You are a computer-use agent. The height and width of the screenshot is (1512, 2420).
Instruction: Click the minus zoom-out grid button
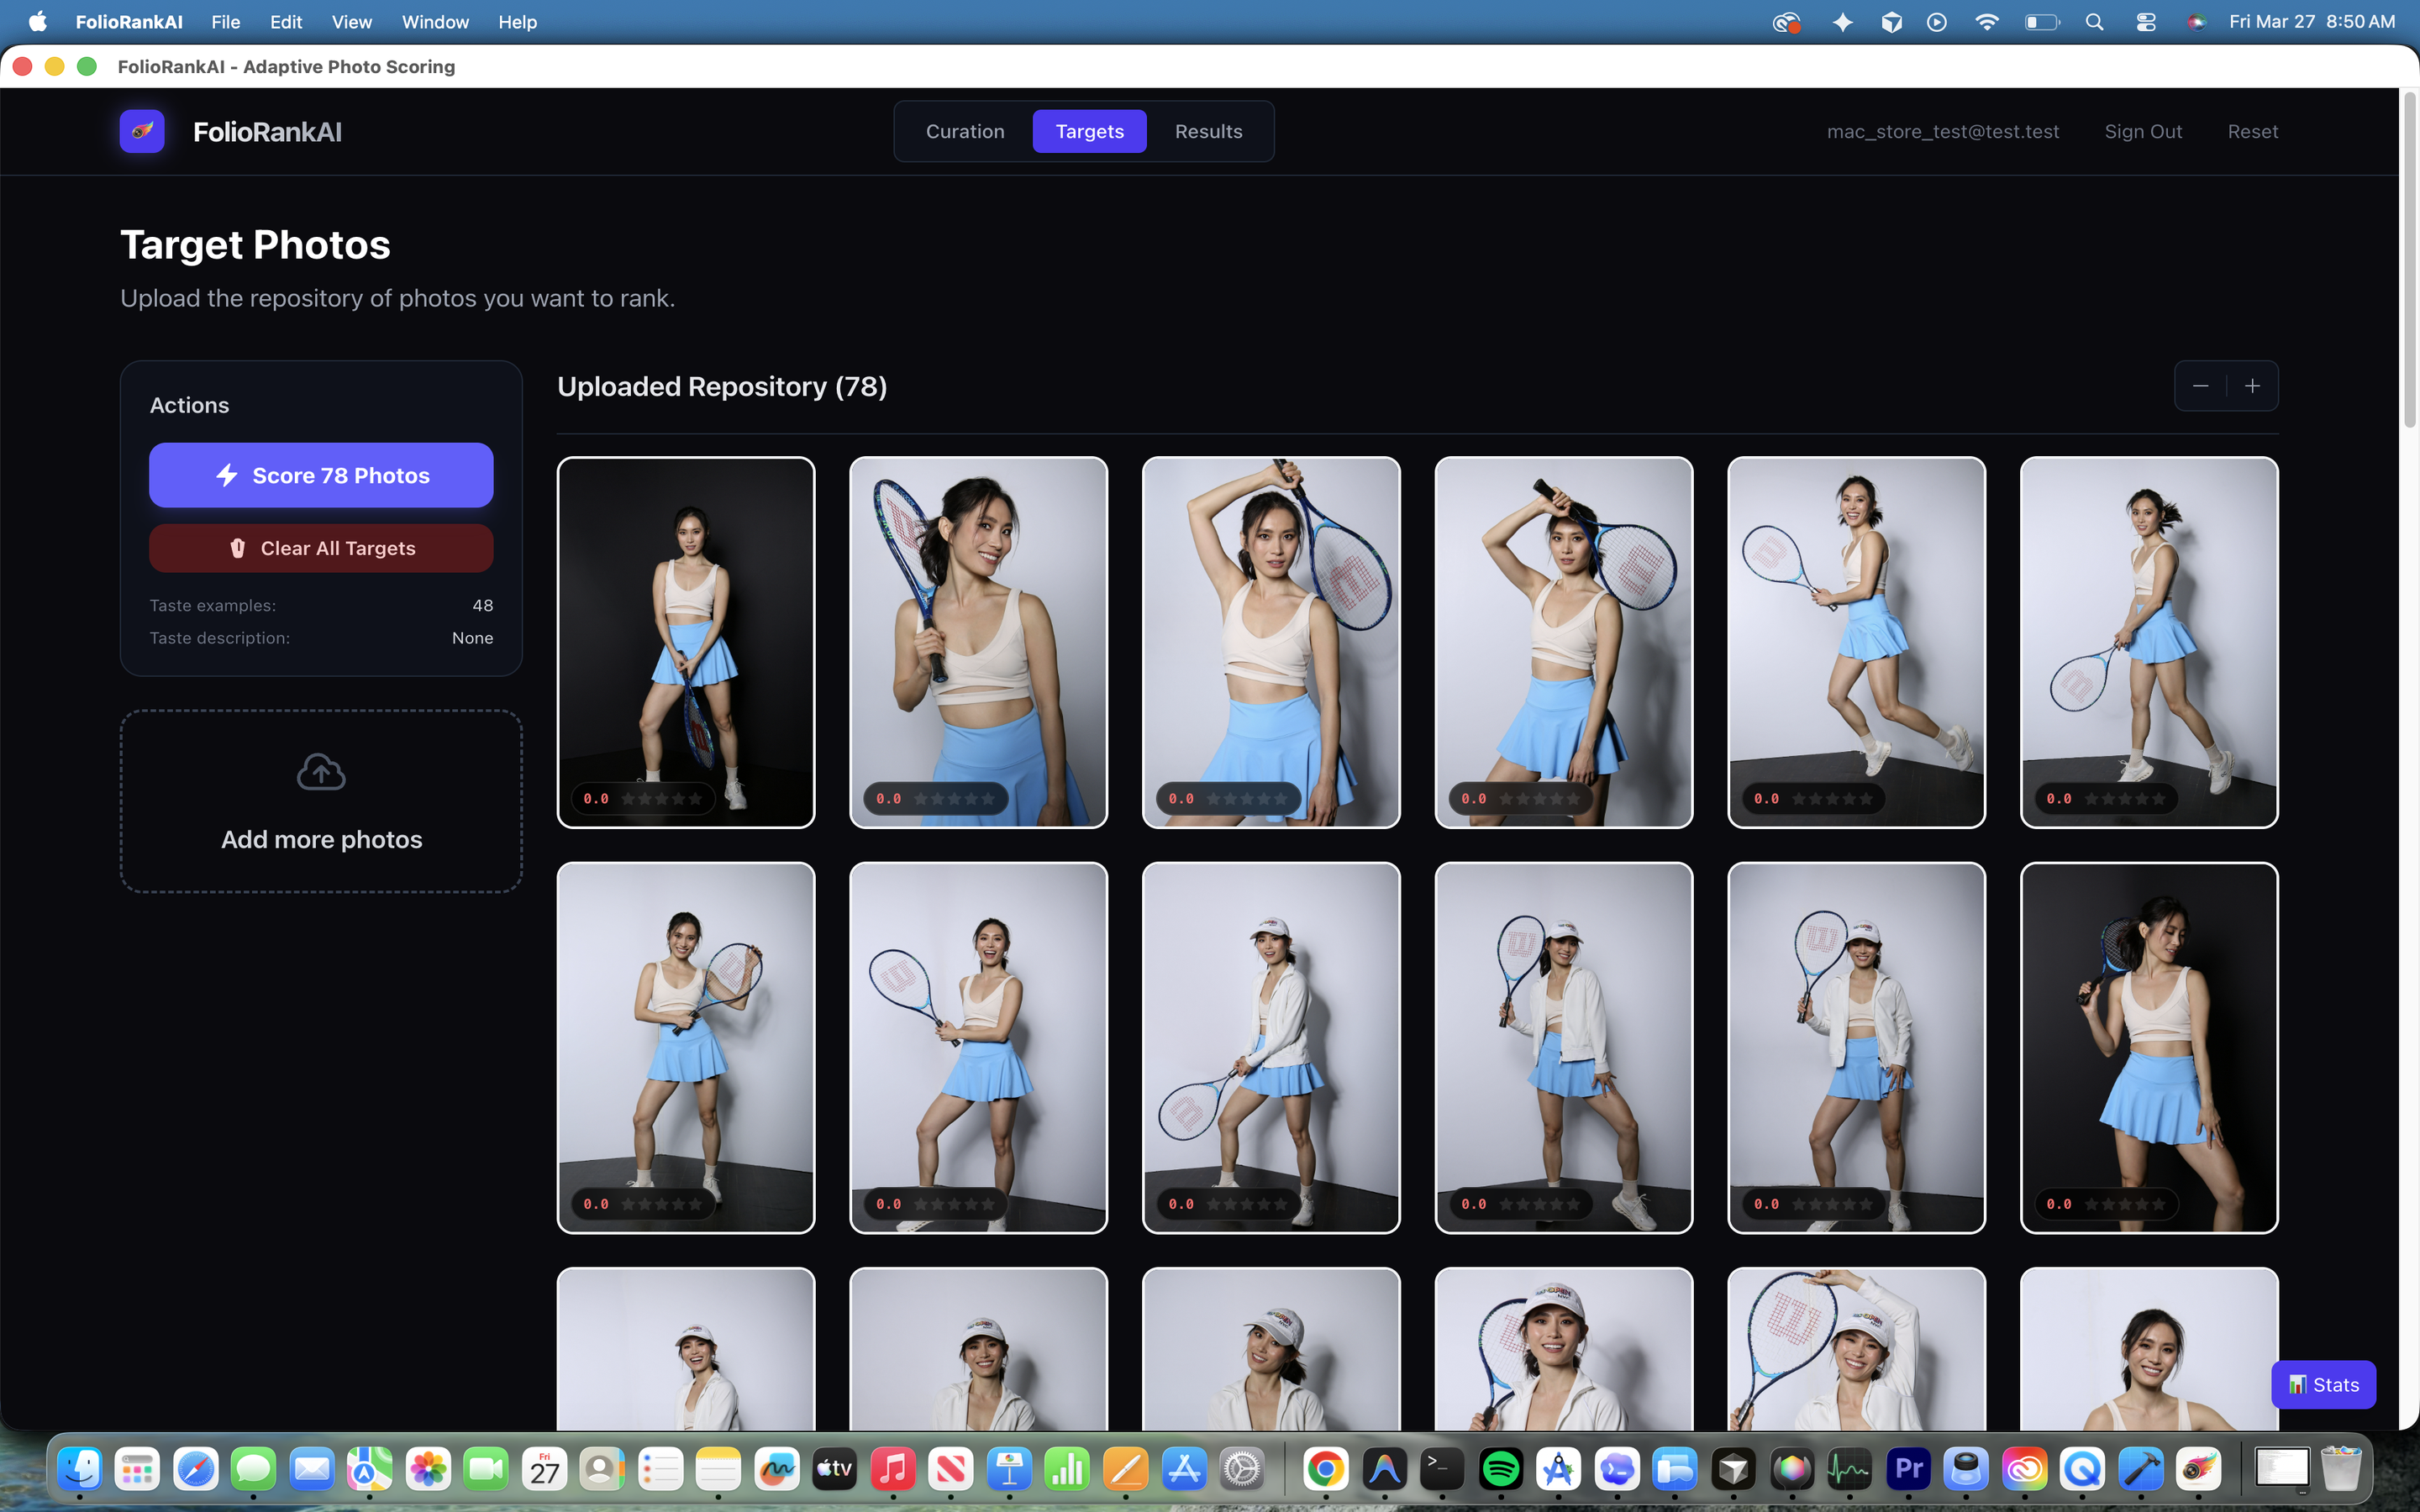click(2200, 386)
